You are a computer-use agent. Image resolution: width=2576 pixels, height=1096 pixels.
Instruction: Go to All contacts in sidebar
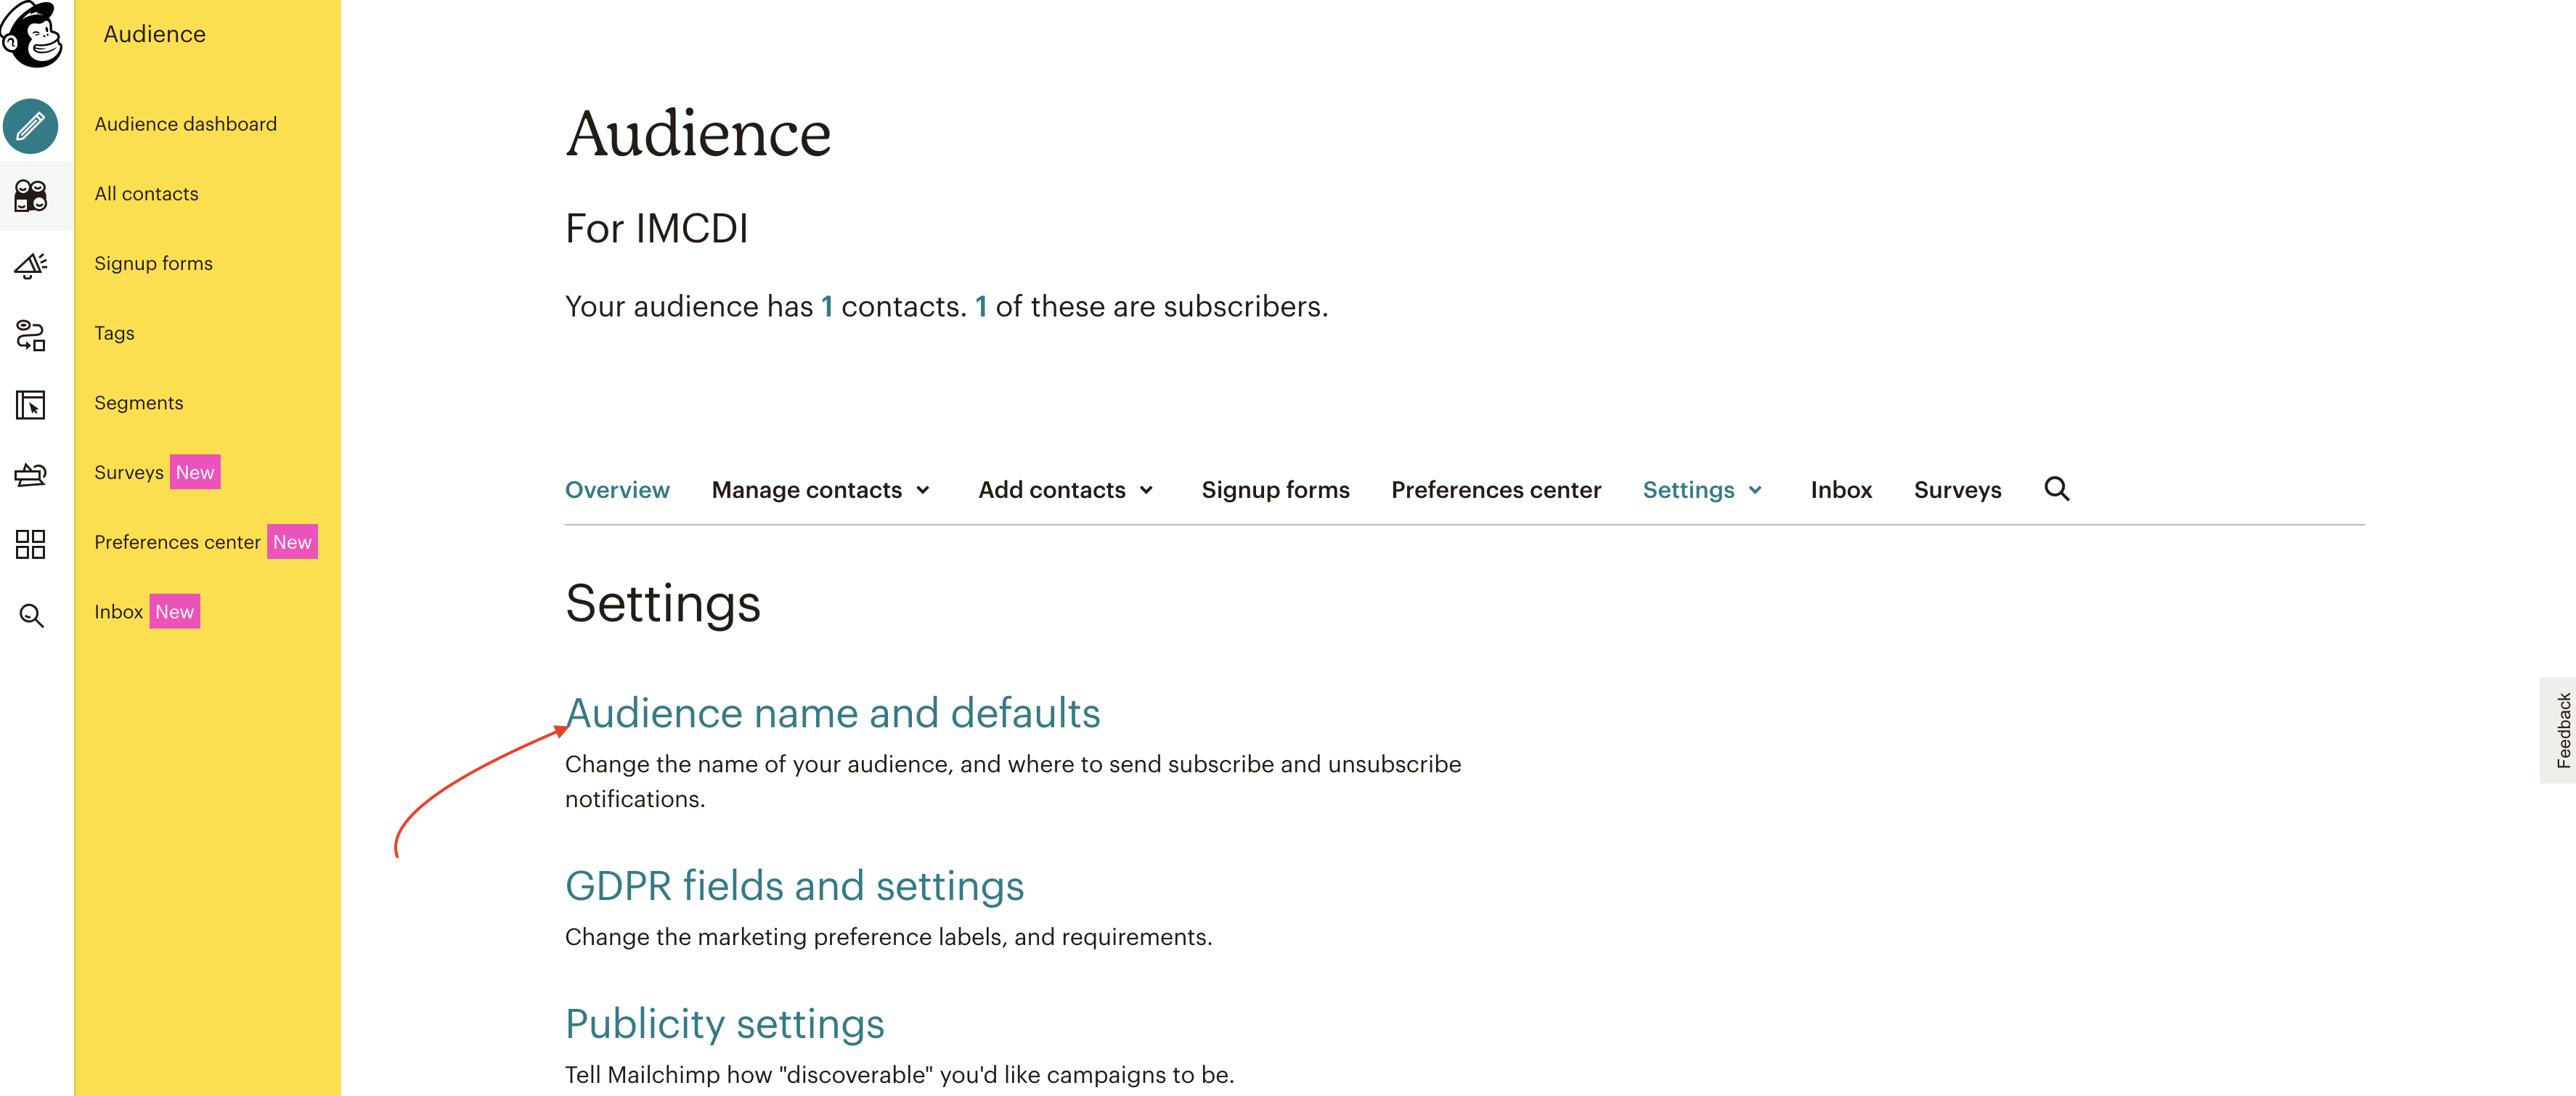point(146,194)
